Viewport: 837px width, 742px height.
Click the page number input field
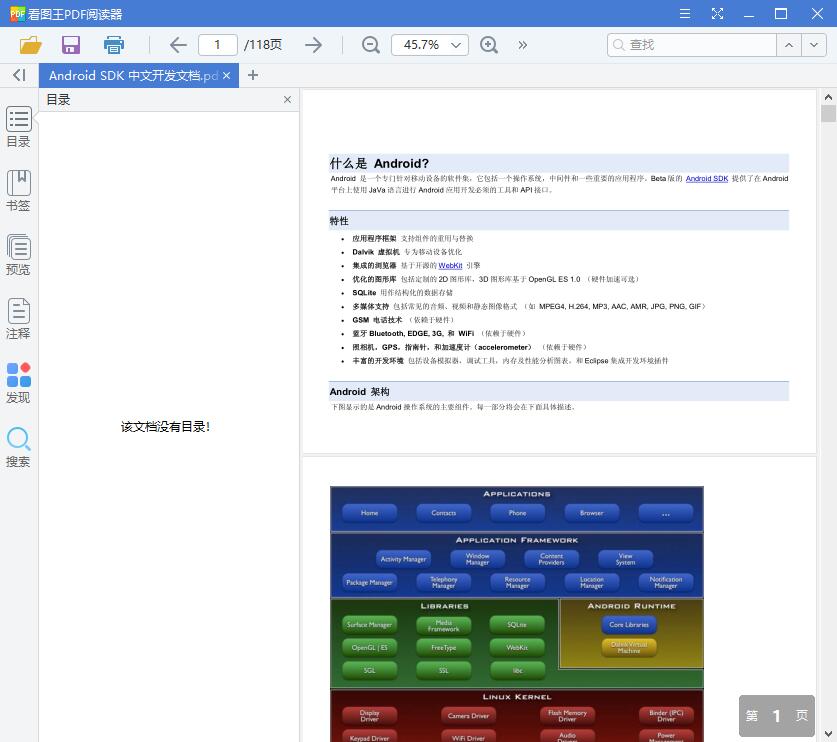[x=217, y=45]
